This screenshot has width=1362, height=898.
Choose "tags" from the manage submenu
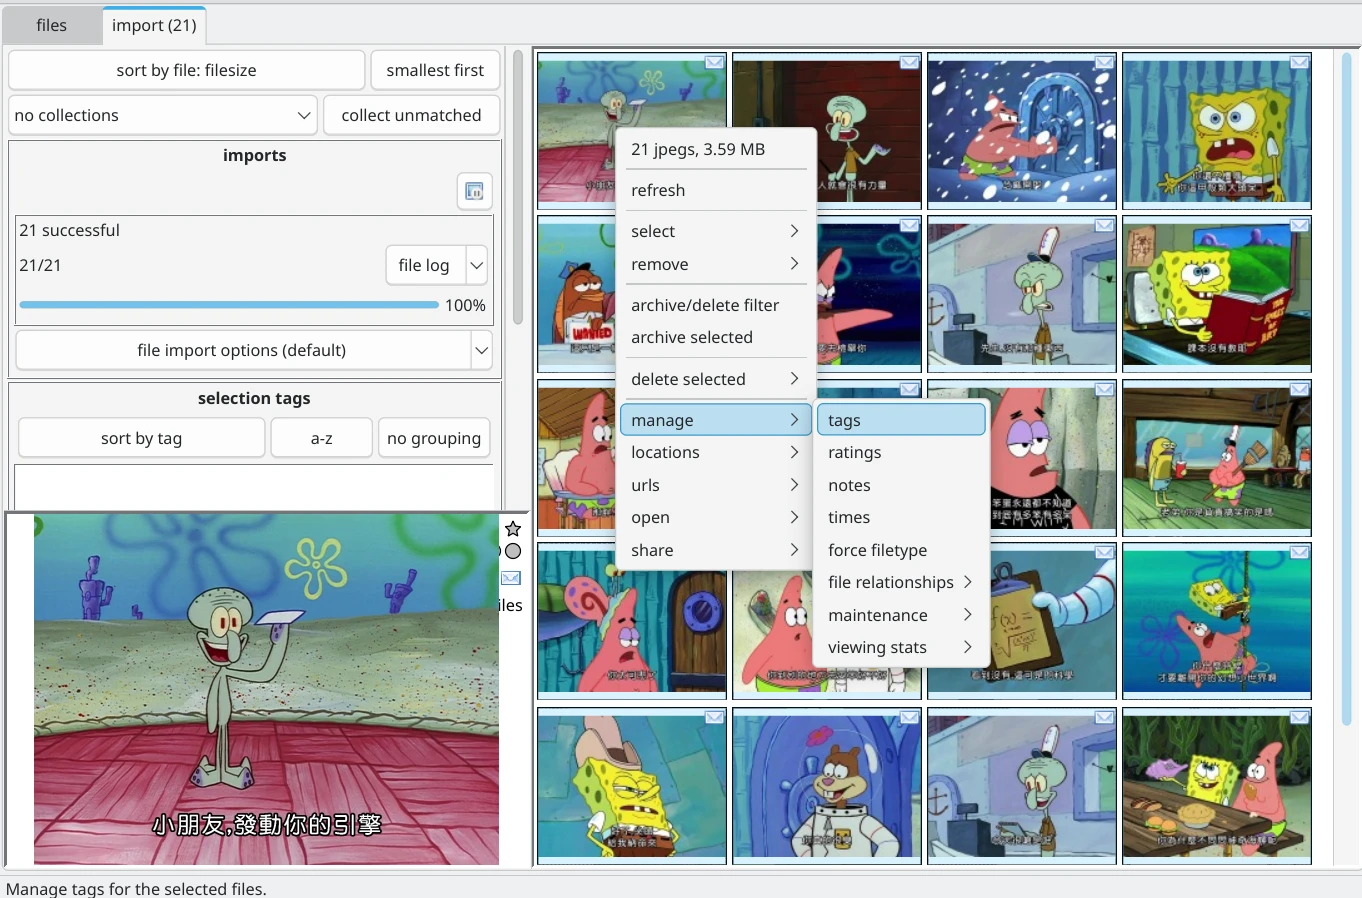click(843, 420)
